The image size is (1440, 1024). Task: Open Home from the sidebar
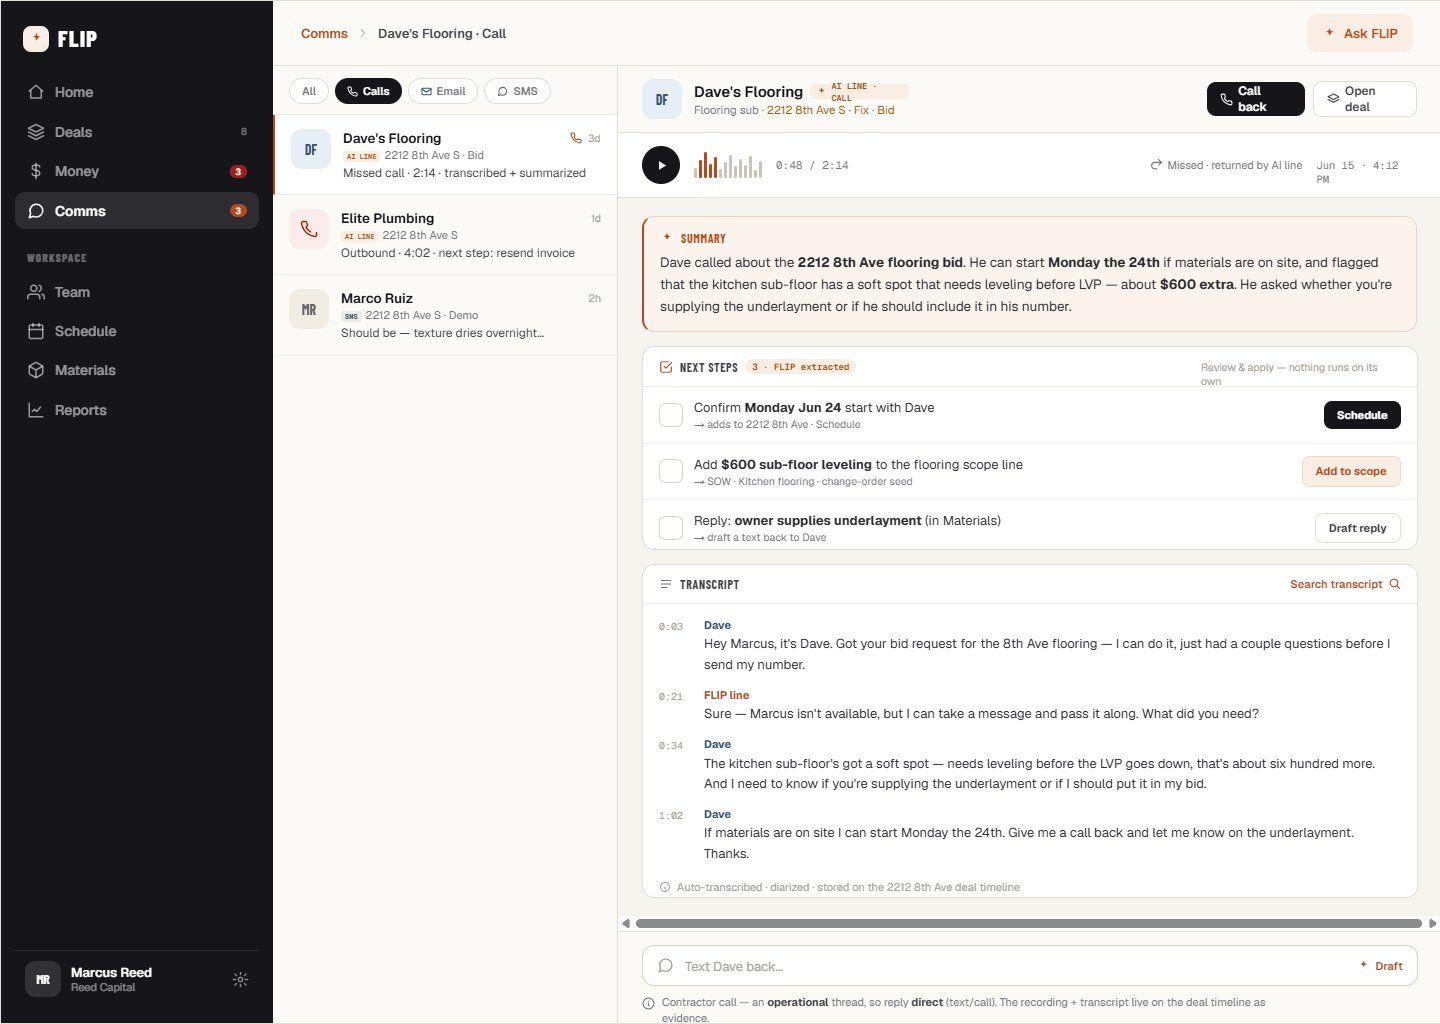136,92
